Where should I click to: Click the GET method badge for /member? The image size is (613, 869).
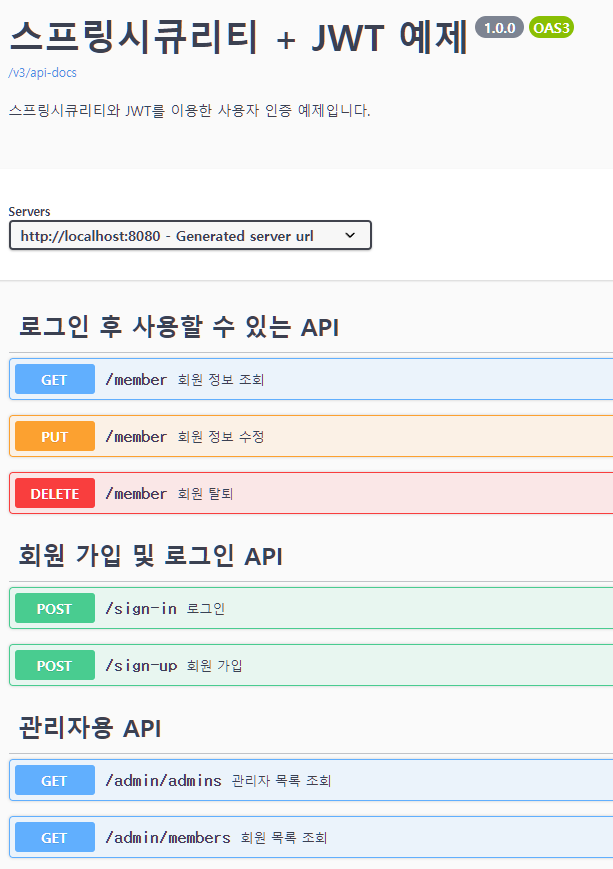[55, 379]
